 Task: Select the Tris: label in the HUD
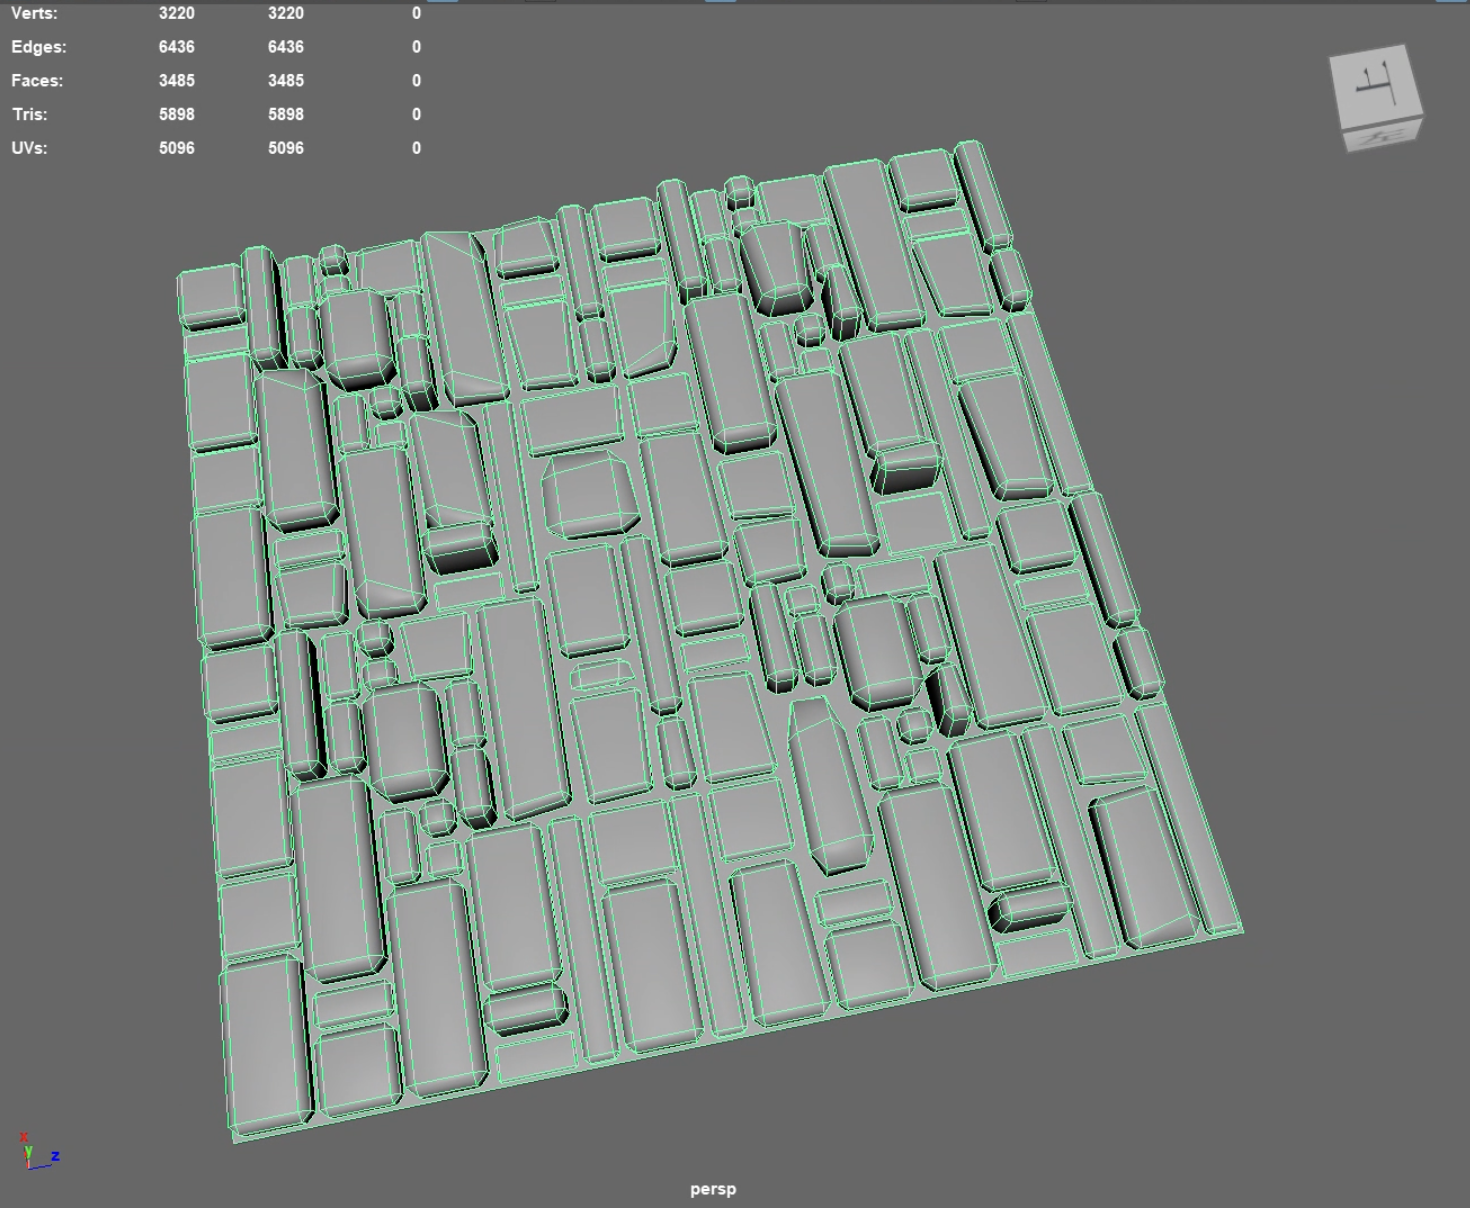click(x=30, y=114)
